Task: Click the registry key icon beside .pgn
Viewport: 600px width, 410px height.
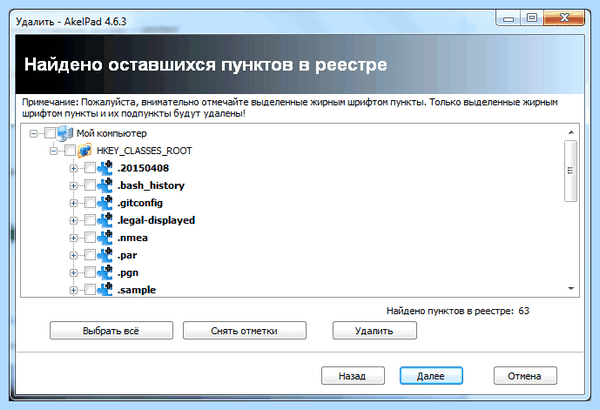Action: tap(105, 273)
